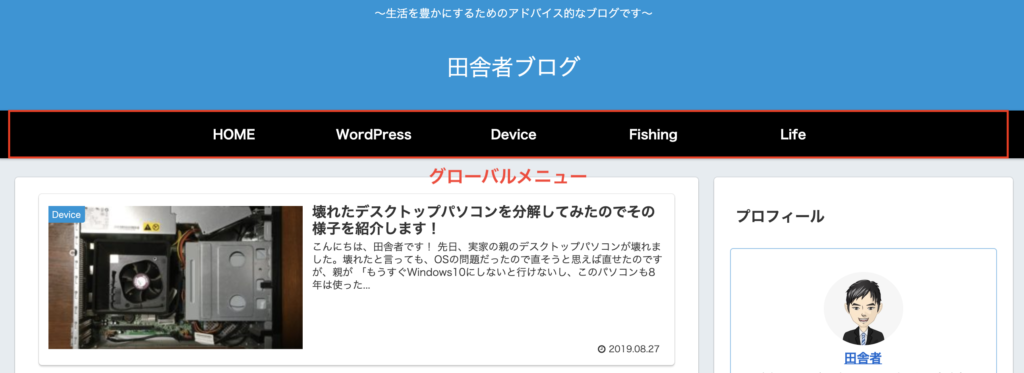Image resolution: width=1024 pixels, height=373 pixels.
Task: Click the プロフィール sidebar heading
Action: point(780,216)
